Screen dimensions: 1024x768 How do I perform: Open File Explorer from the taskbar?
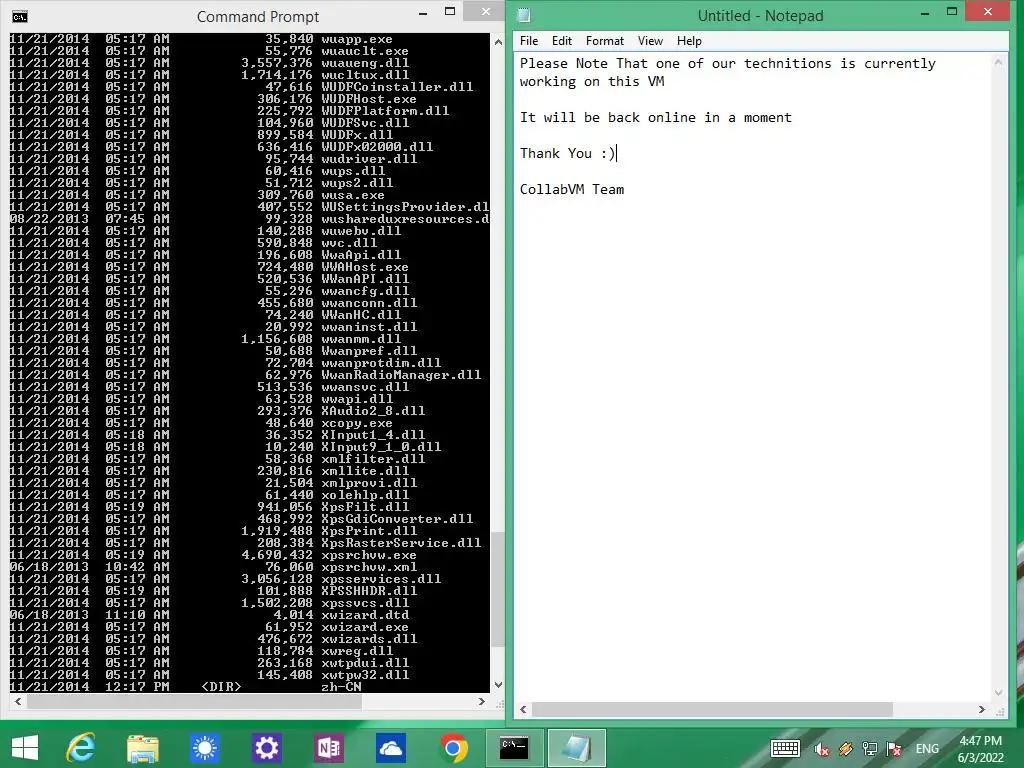click(143, 748)
